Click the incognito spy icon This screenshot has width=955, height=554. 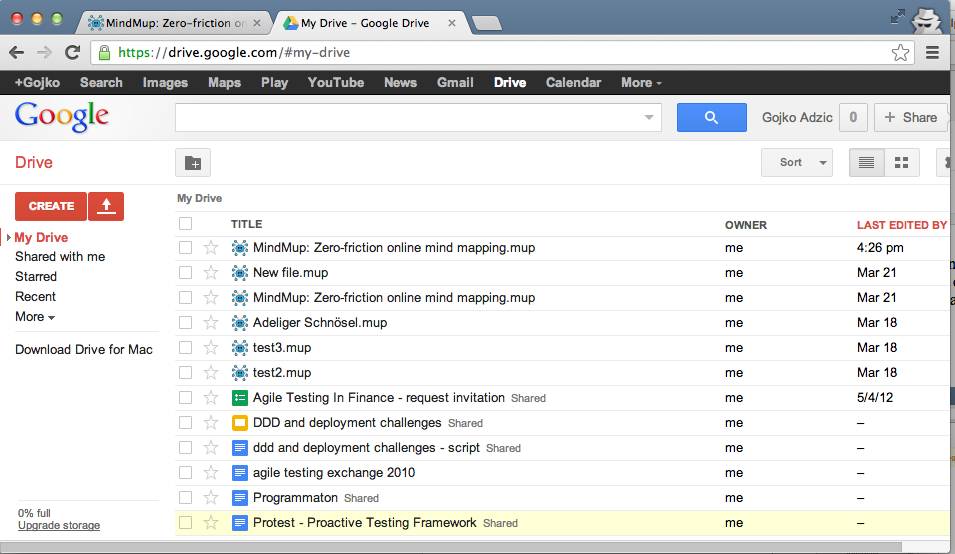click(x=926, y=19)
